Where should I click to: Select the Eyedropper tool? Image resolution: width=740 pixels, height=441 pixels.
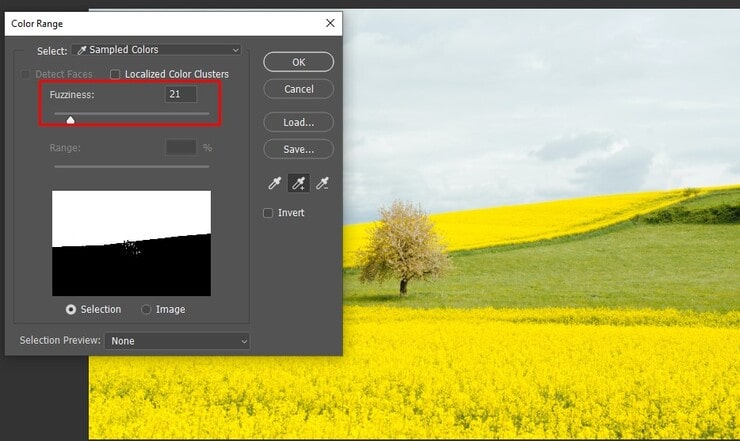(275, 183)
